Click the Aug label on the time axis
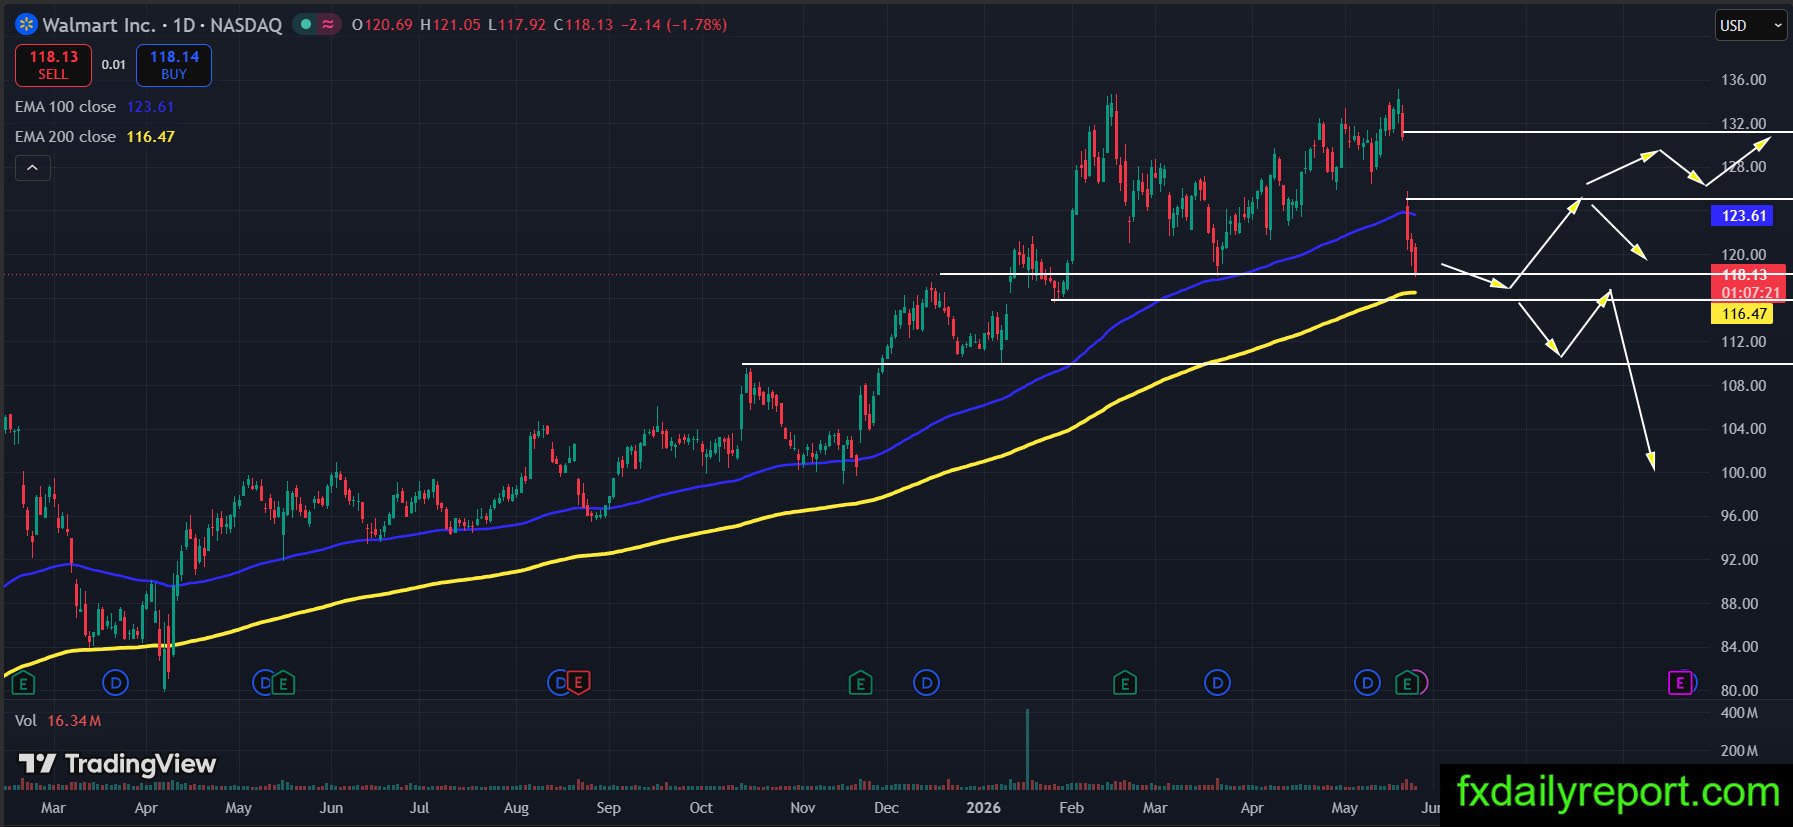The width and height of the screenshot is (1793, 827). pyautogui.click(x=516, y=808)
